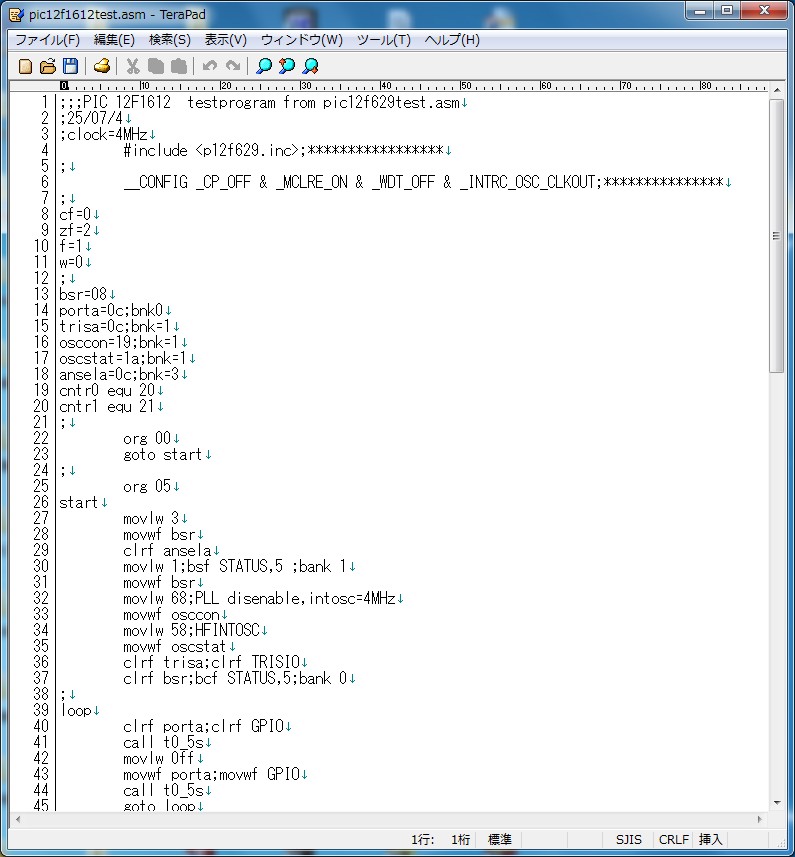Close the TeraPad window
795x857 pixels.
point(764,11)
